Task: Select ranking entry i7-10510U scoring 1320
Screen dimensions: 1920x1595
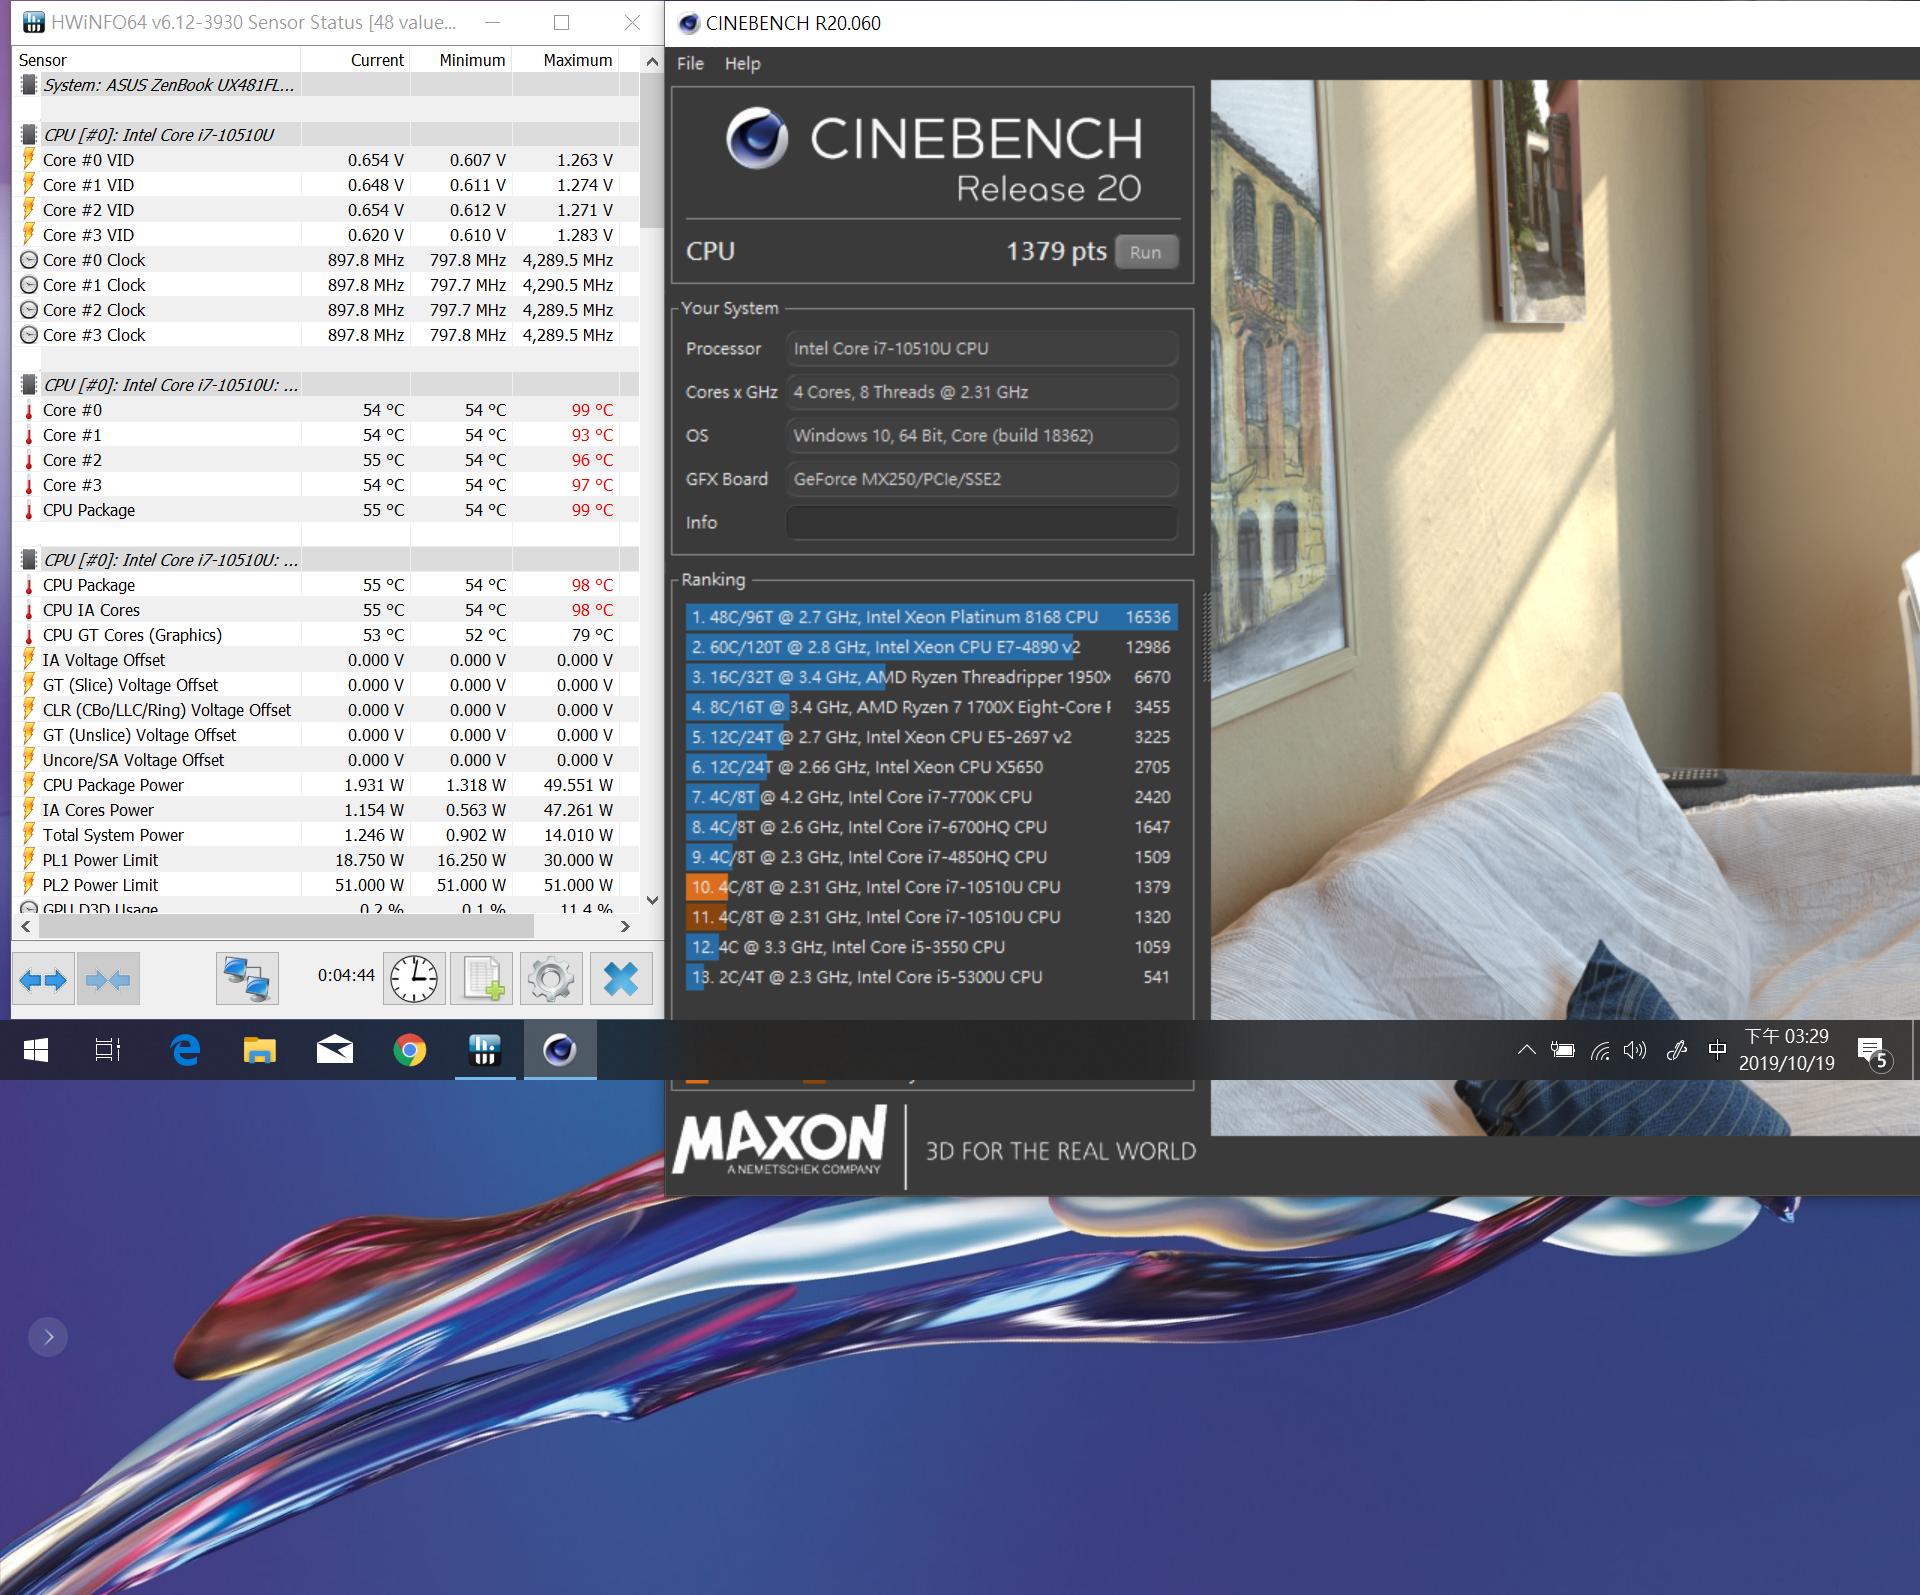Action: pyautogui.click(x=931, y=917)
